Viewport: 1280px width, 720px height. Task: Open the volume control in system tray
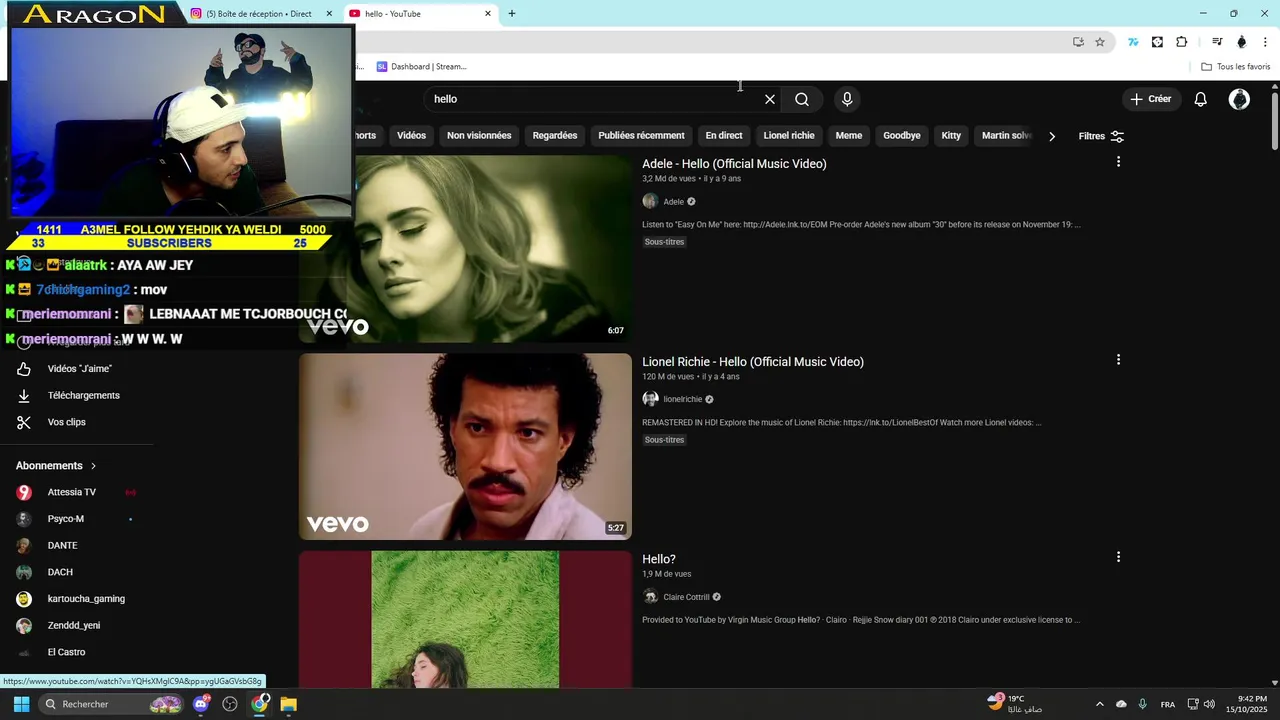(1209, 704)
